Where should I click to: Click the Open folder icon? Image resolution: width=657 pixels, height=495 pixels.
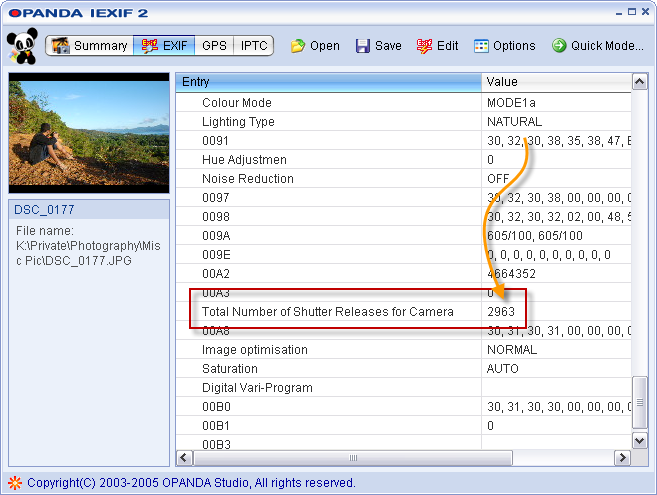click(x=298, y=46)
